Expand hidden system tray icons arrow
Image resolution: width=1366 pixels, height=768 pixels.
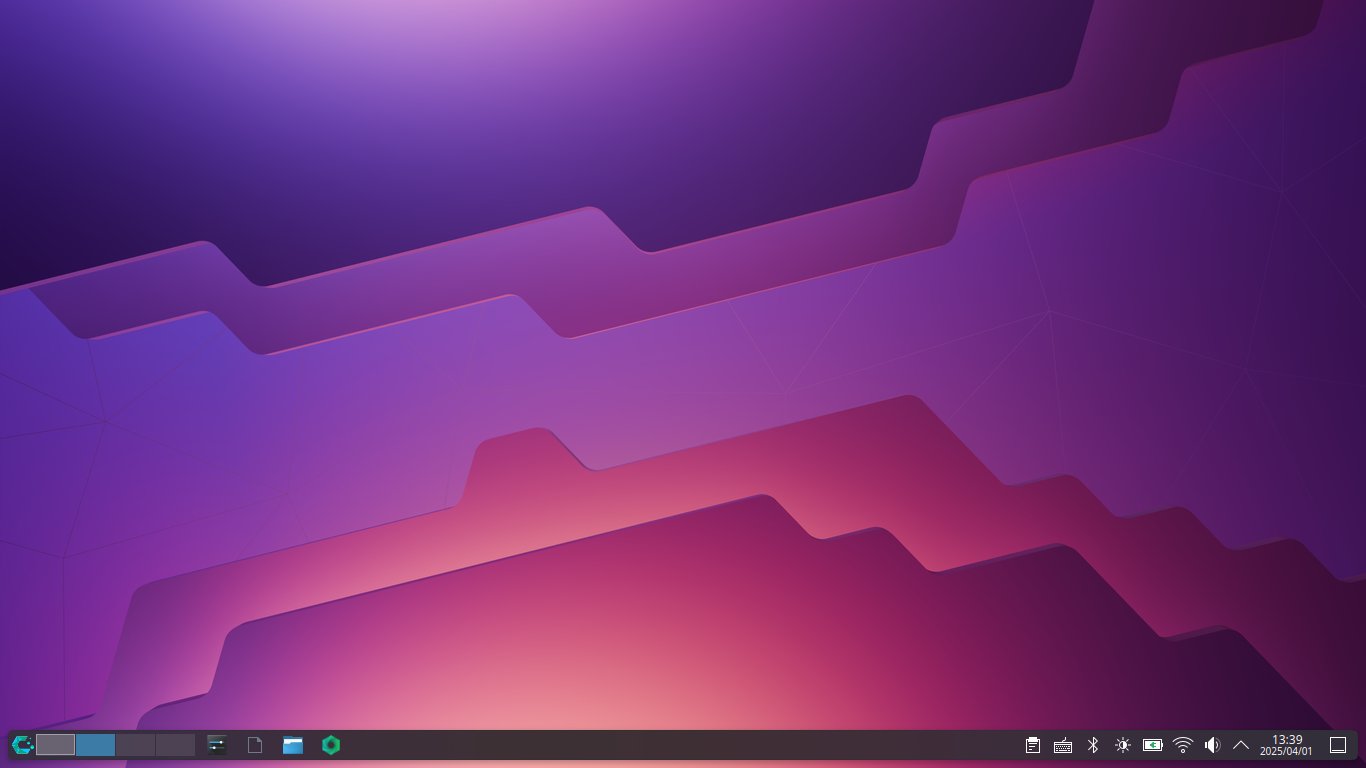1241,745
